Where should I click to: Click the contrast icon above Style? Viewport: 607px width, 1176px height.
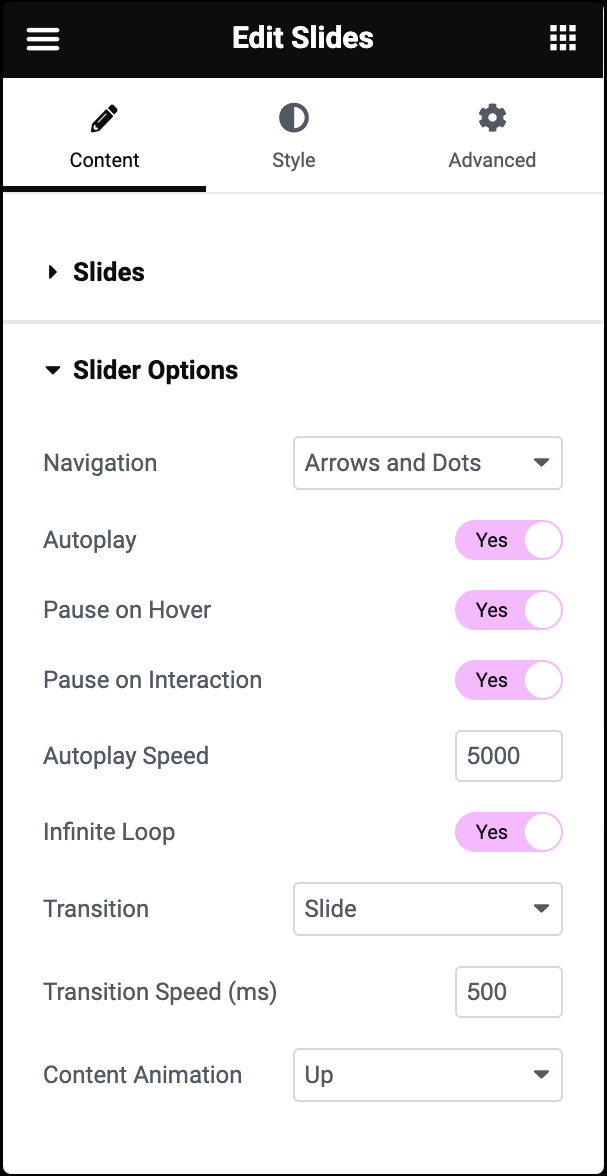click(293, 116)
